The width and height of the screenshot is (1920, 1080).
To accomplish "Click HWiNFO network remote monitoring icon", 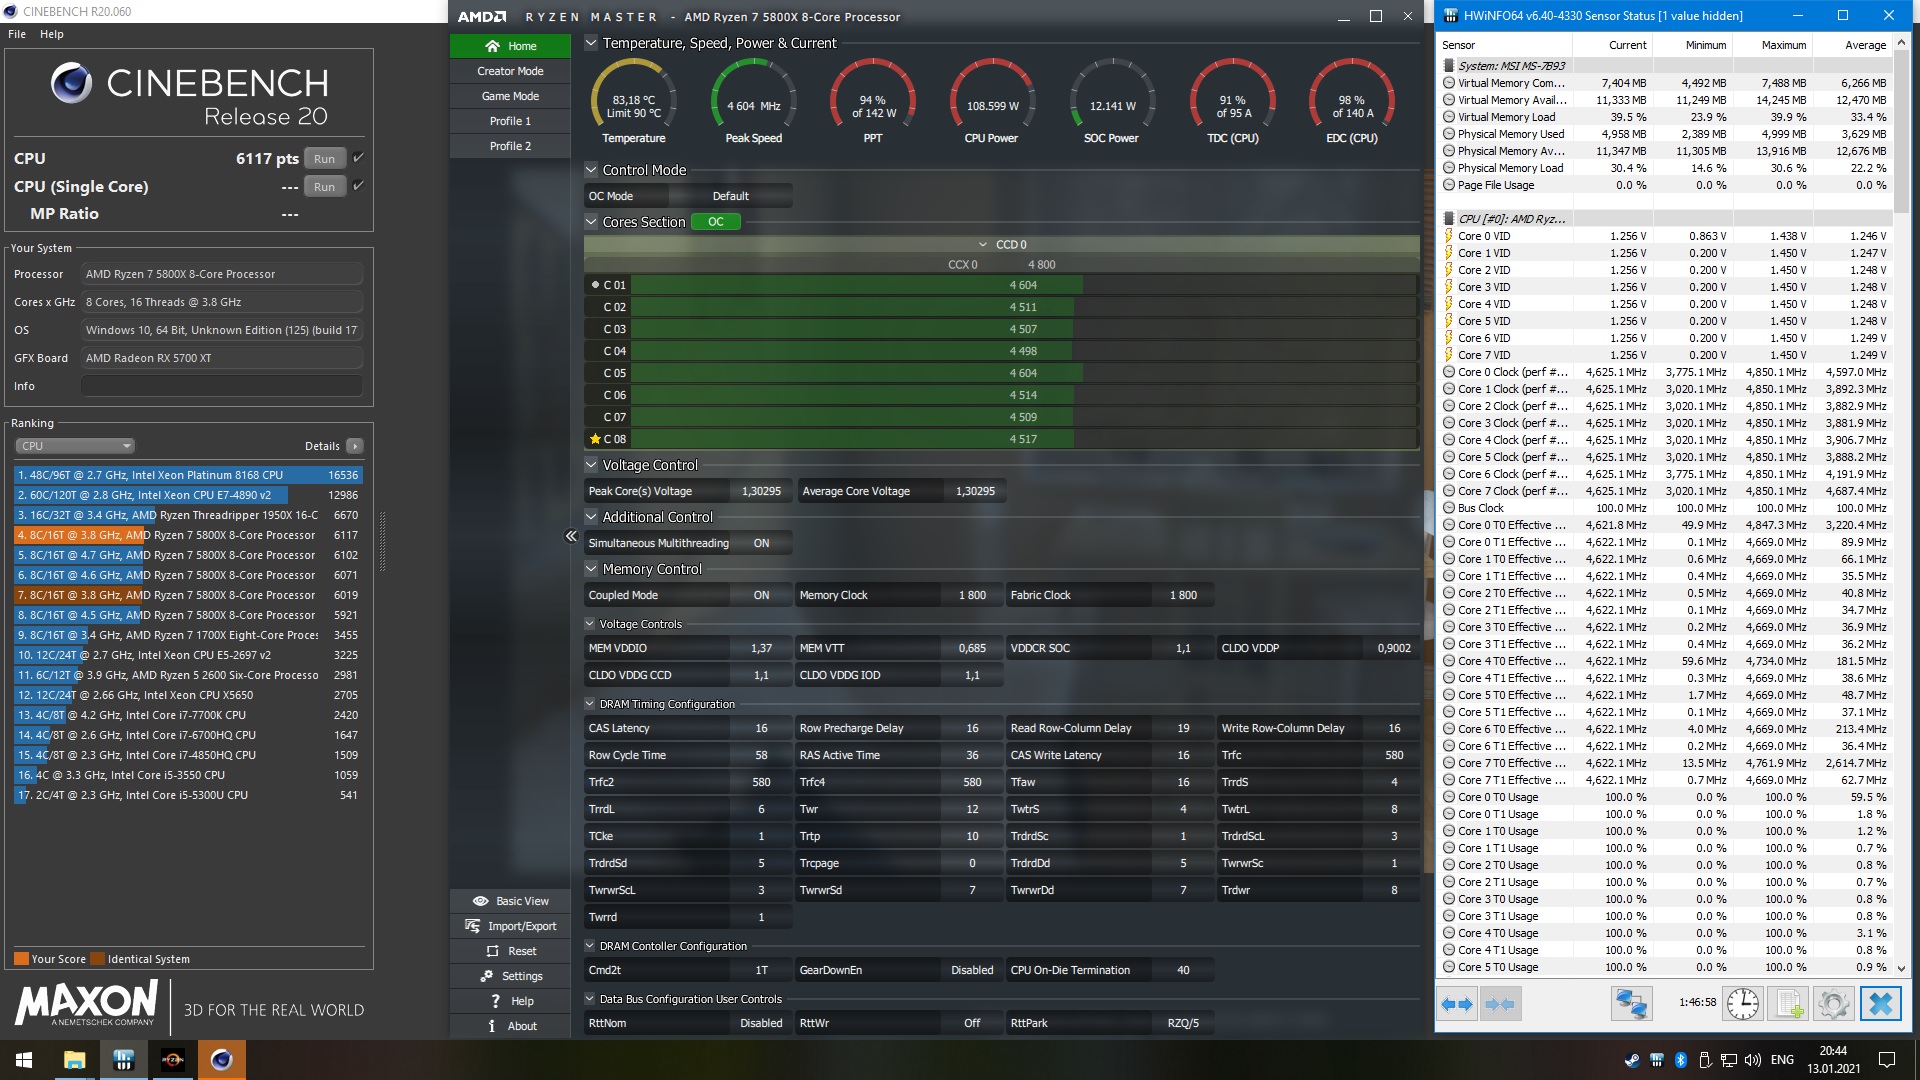I will click(x=1631, y=1004).
